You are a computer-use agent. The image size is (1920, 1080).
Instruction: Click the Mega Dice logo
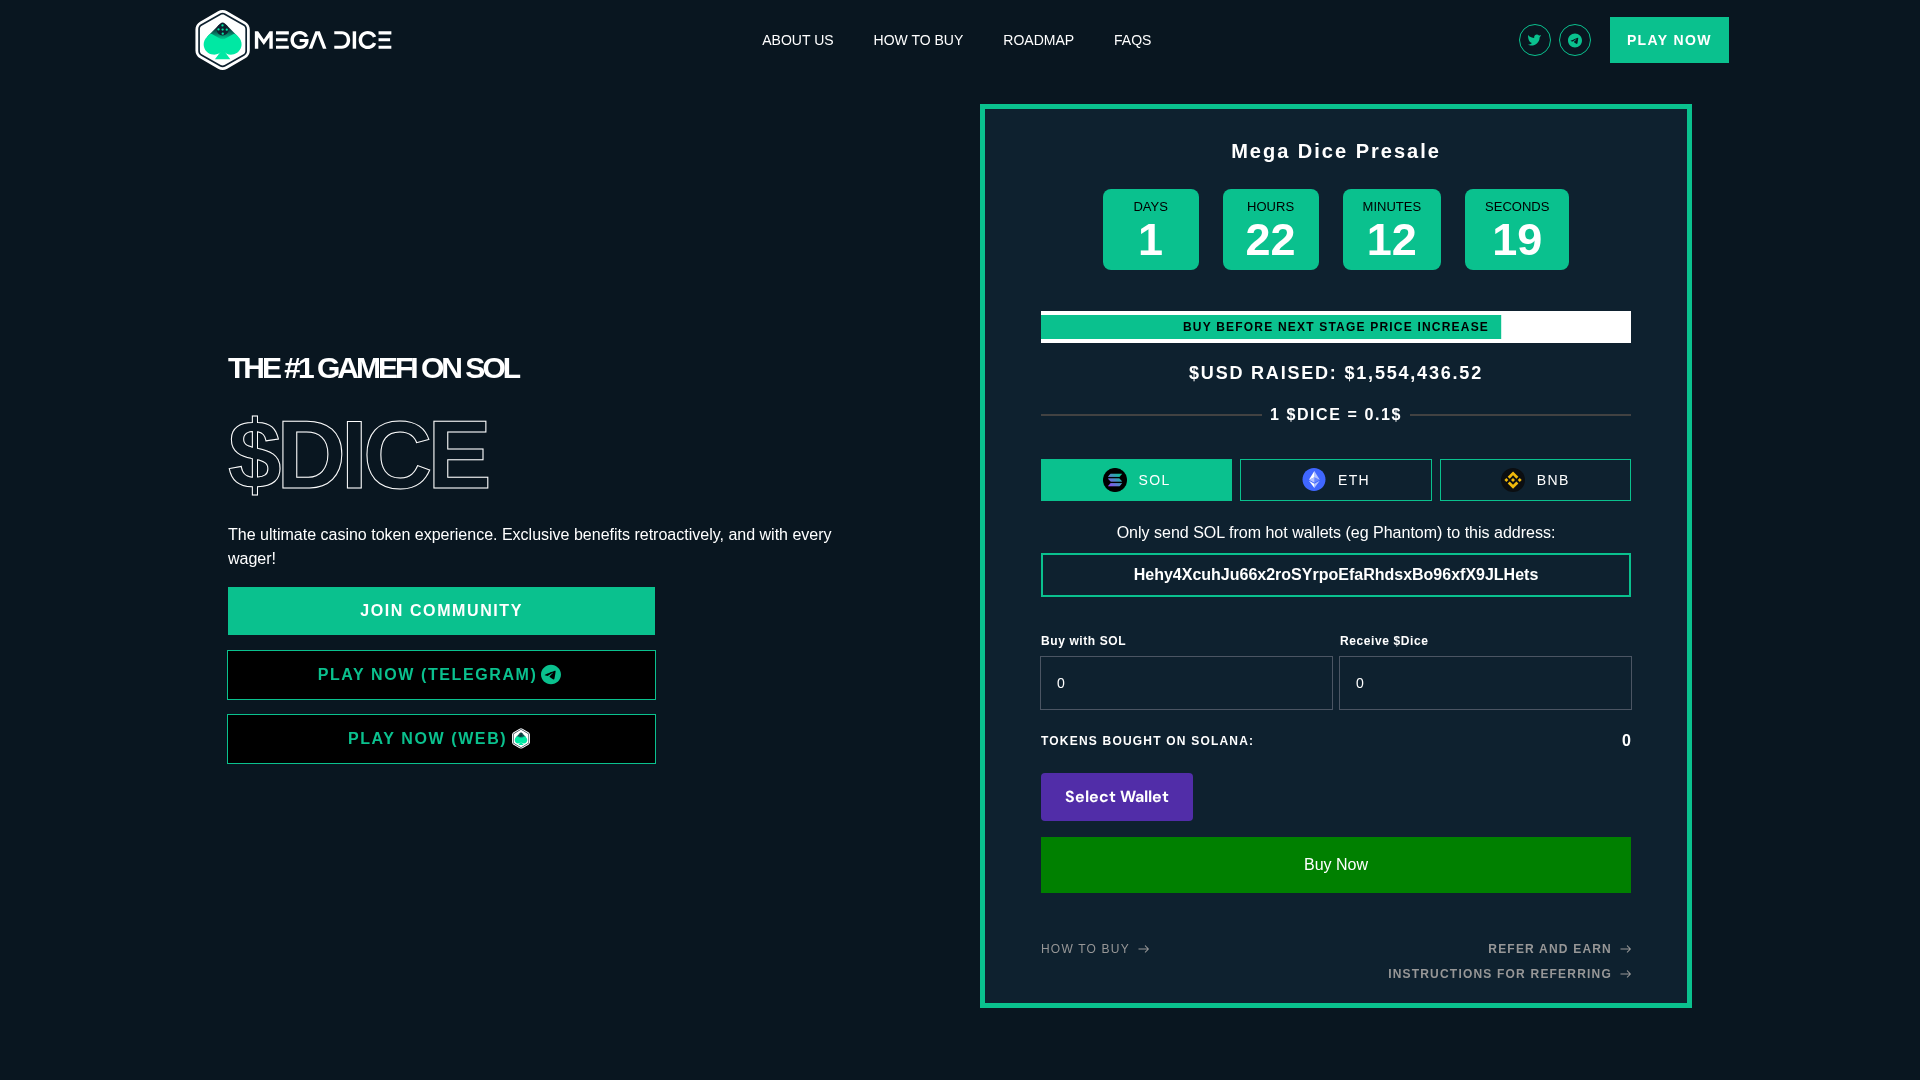pyautogui.click(x=293, y=40)
